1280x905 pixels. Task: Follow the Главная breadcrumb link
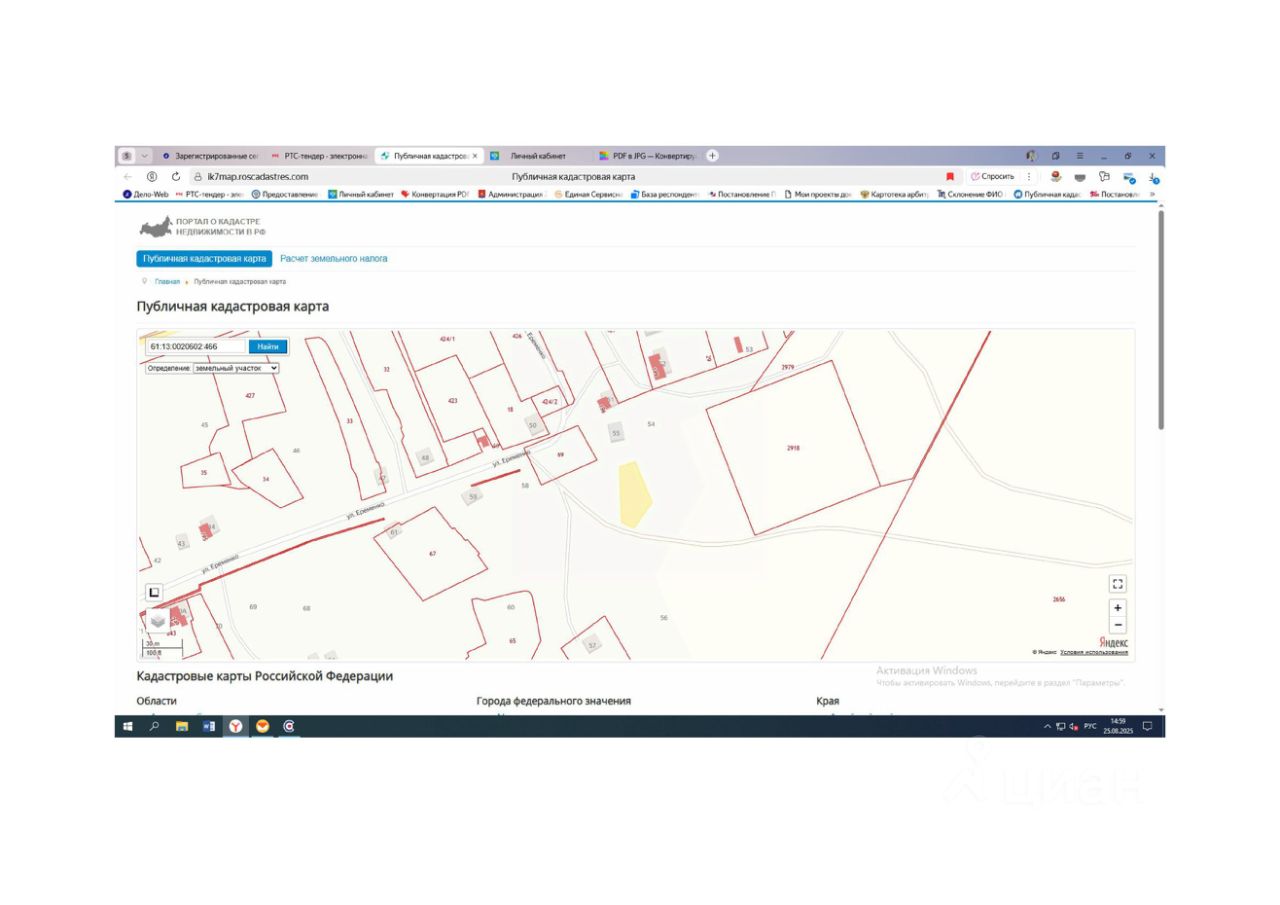[x=167, y=282]
